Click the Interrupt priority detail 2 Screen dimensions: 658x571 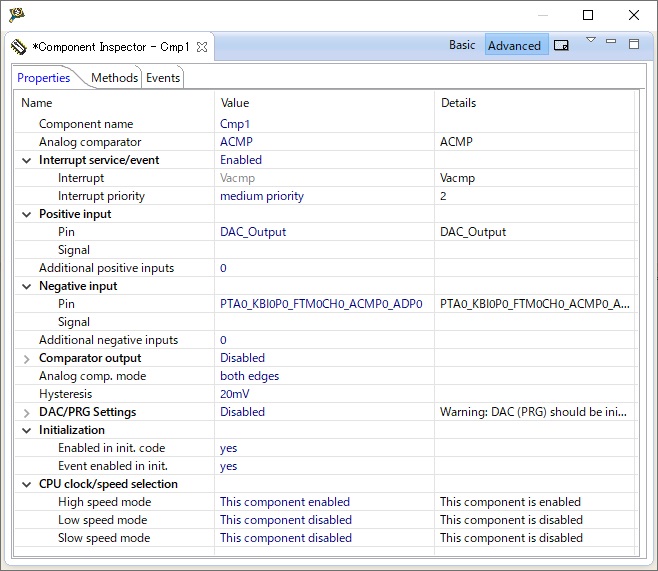point(443,196)
